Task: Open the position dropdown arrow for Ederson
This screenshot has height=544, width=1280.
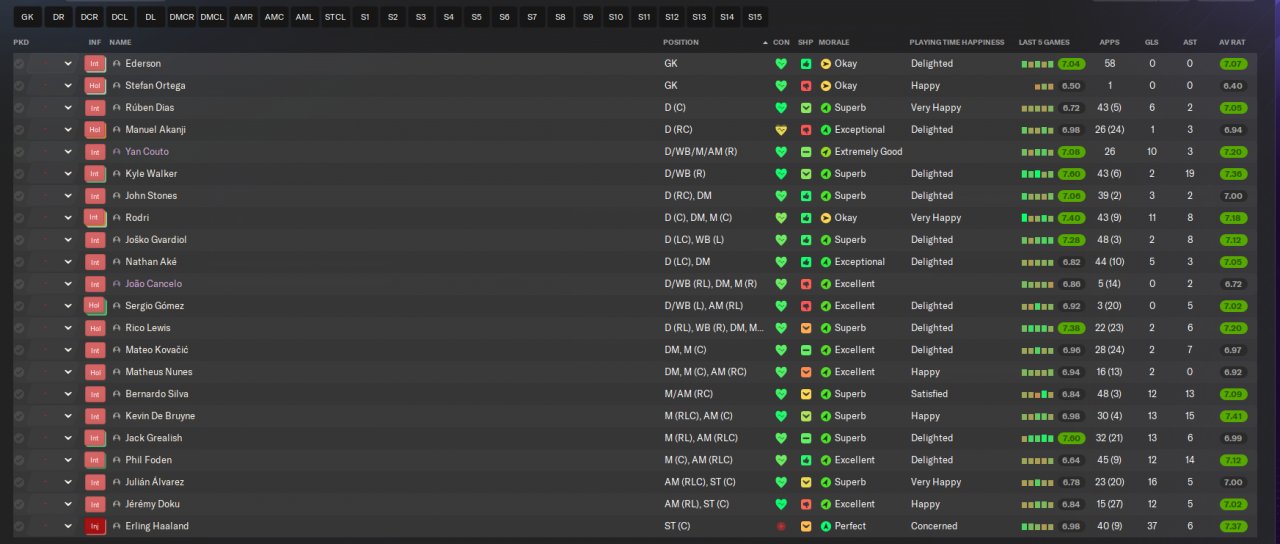Action: [68, 63]
